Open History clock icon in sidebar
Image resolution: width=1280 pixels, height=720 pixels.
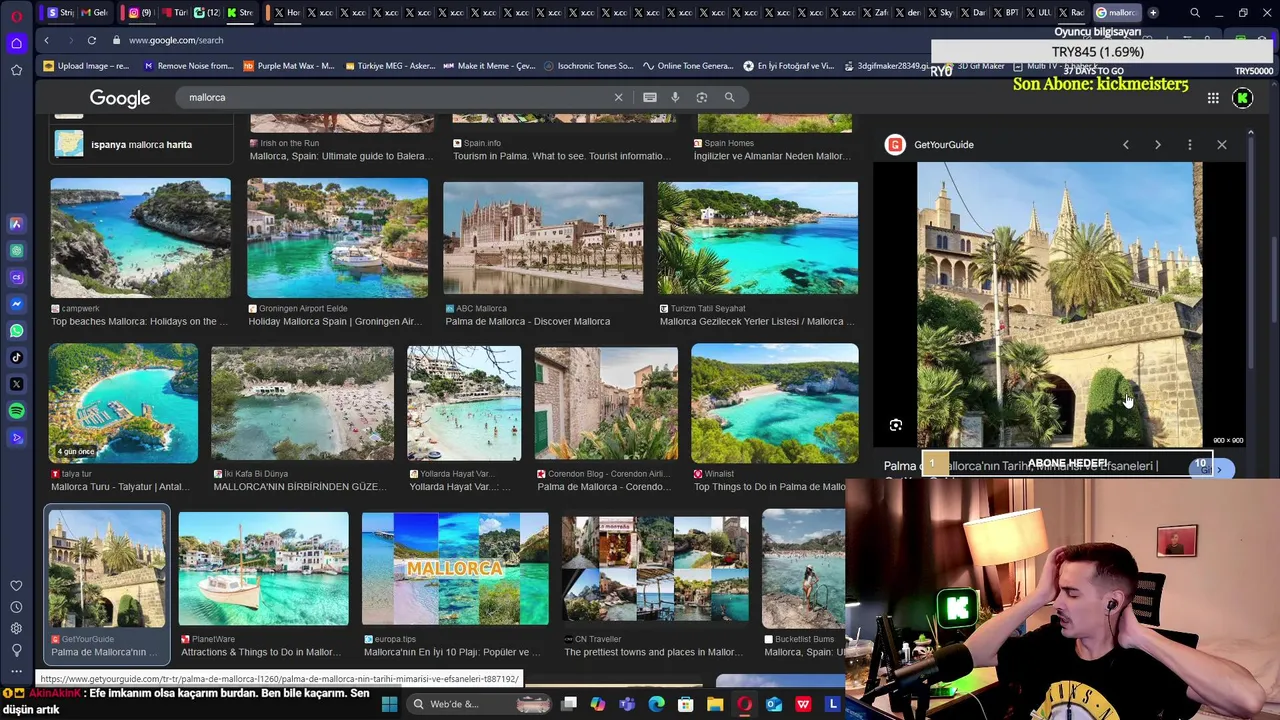16,607
